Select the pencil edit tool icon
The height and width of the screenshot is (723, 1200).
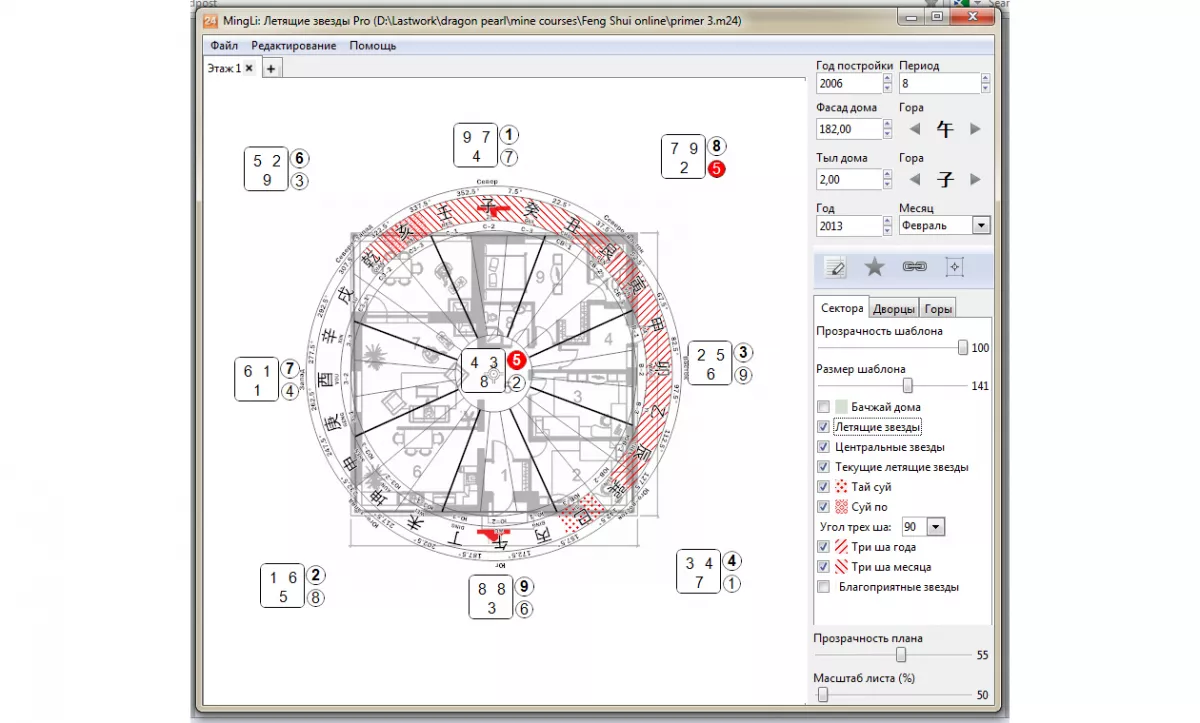pos(836,267)
